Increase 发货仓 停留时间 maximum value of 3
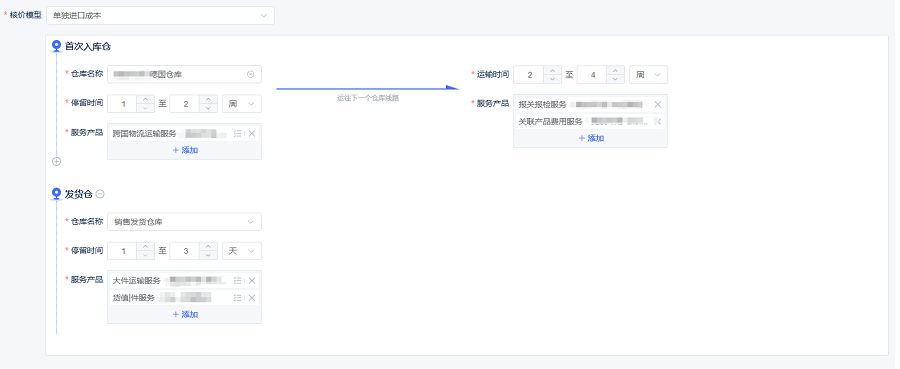Image resolution: width=900 pixels, height=369 pixels. tap(208, 246)
